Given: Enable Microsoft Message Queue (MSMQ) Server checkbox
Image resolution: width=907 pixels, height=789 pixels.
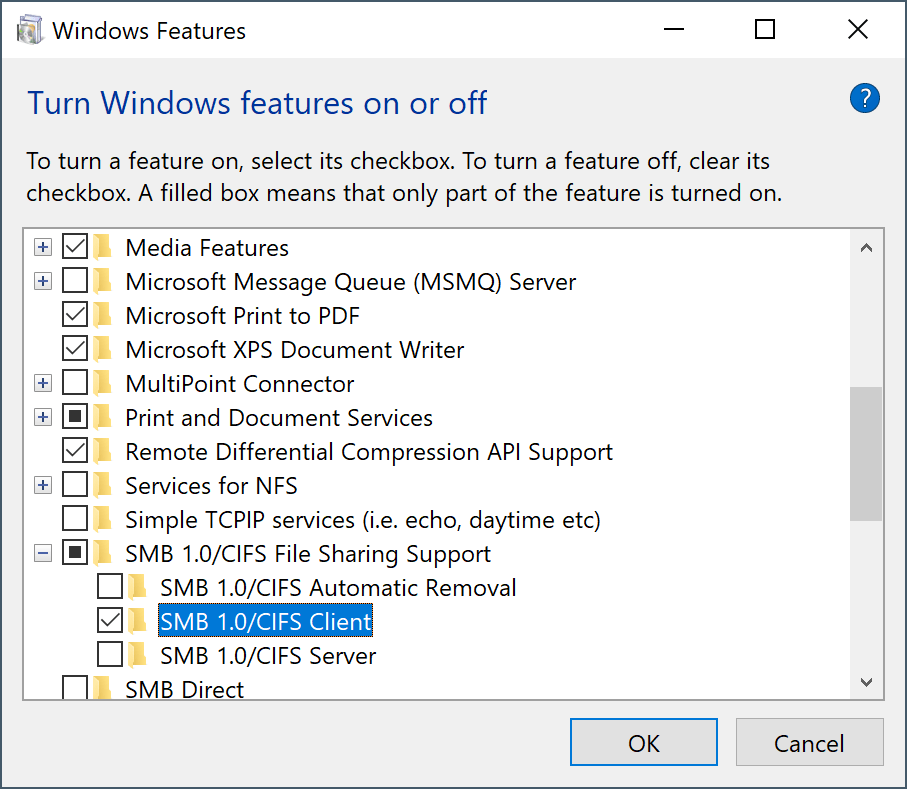Looking at the screenshot, I should click(x=75, y=281).
